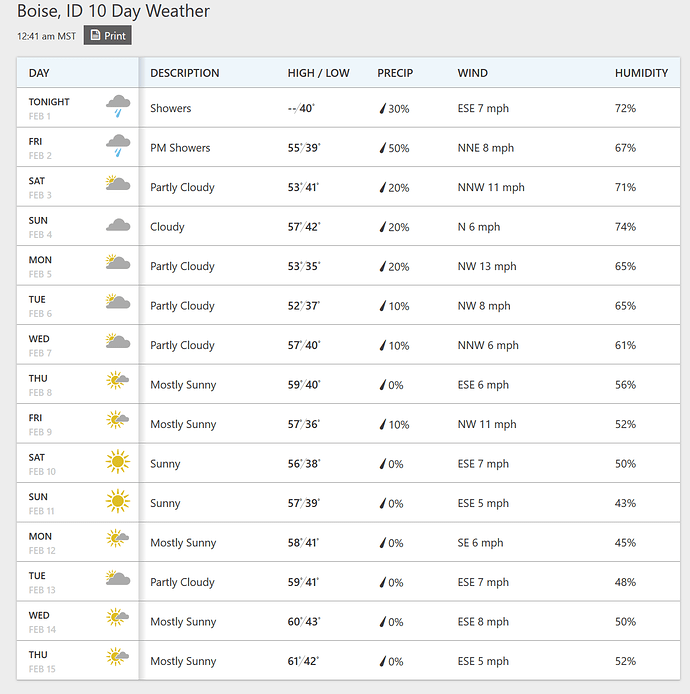This screenshot has width=690, height=694.
Task: Click the Boise, ID 10 Day Weather heading
Action: pyautogui.click(x=113, y=12)
